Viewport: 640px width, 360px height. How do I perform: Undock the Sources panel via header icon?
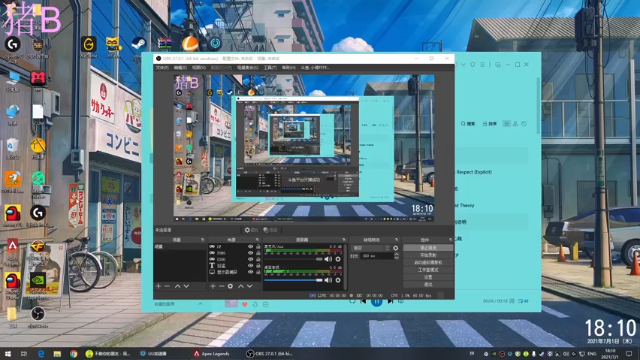pos(257,240)
